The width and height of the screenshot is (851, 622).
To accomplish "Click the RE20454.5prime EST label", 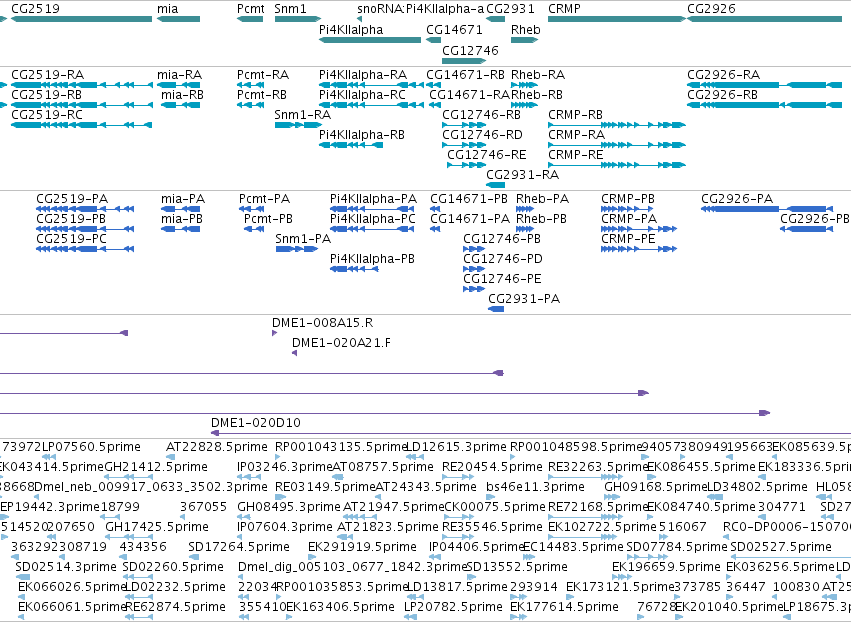I will tap(492, 467).
